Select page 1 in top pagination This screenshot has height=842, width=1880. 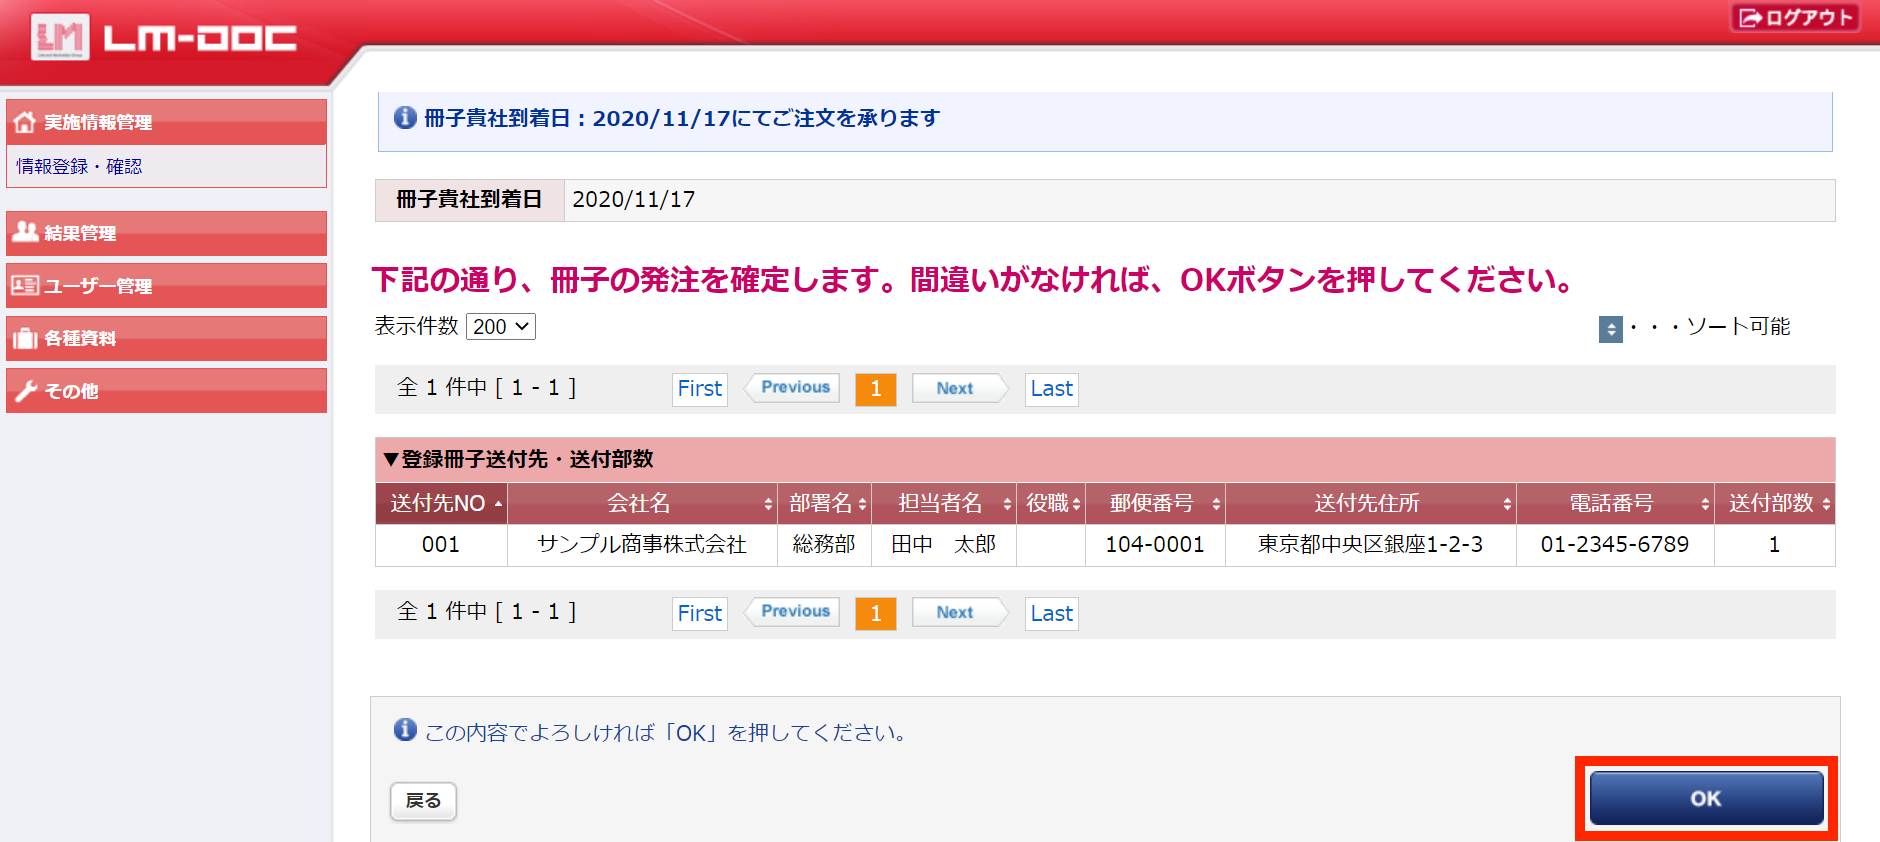(875, 389)
